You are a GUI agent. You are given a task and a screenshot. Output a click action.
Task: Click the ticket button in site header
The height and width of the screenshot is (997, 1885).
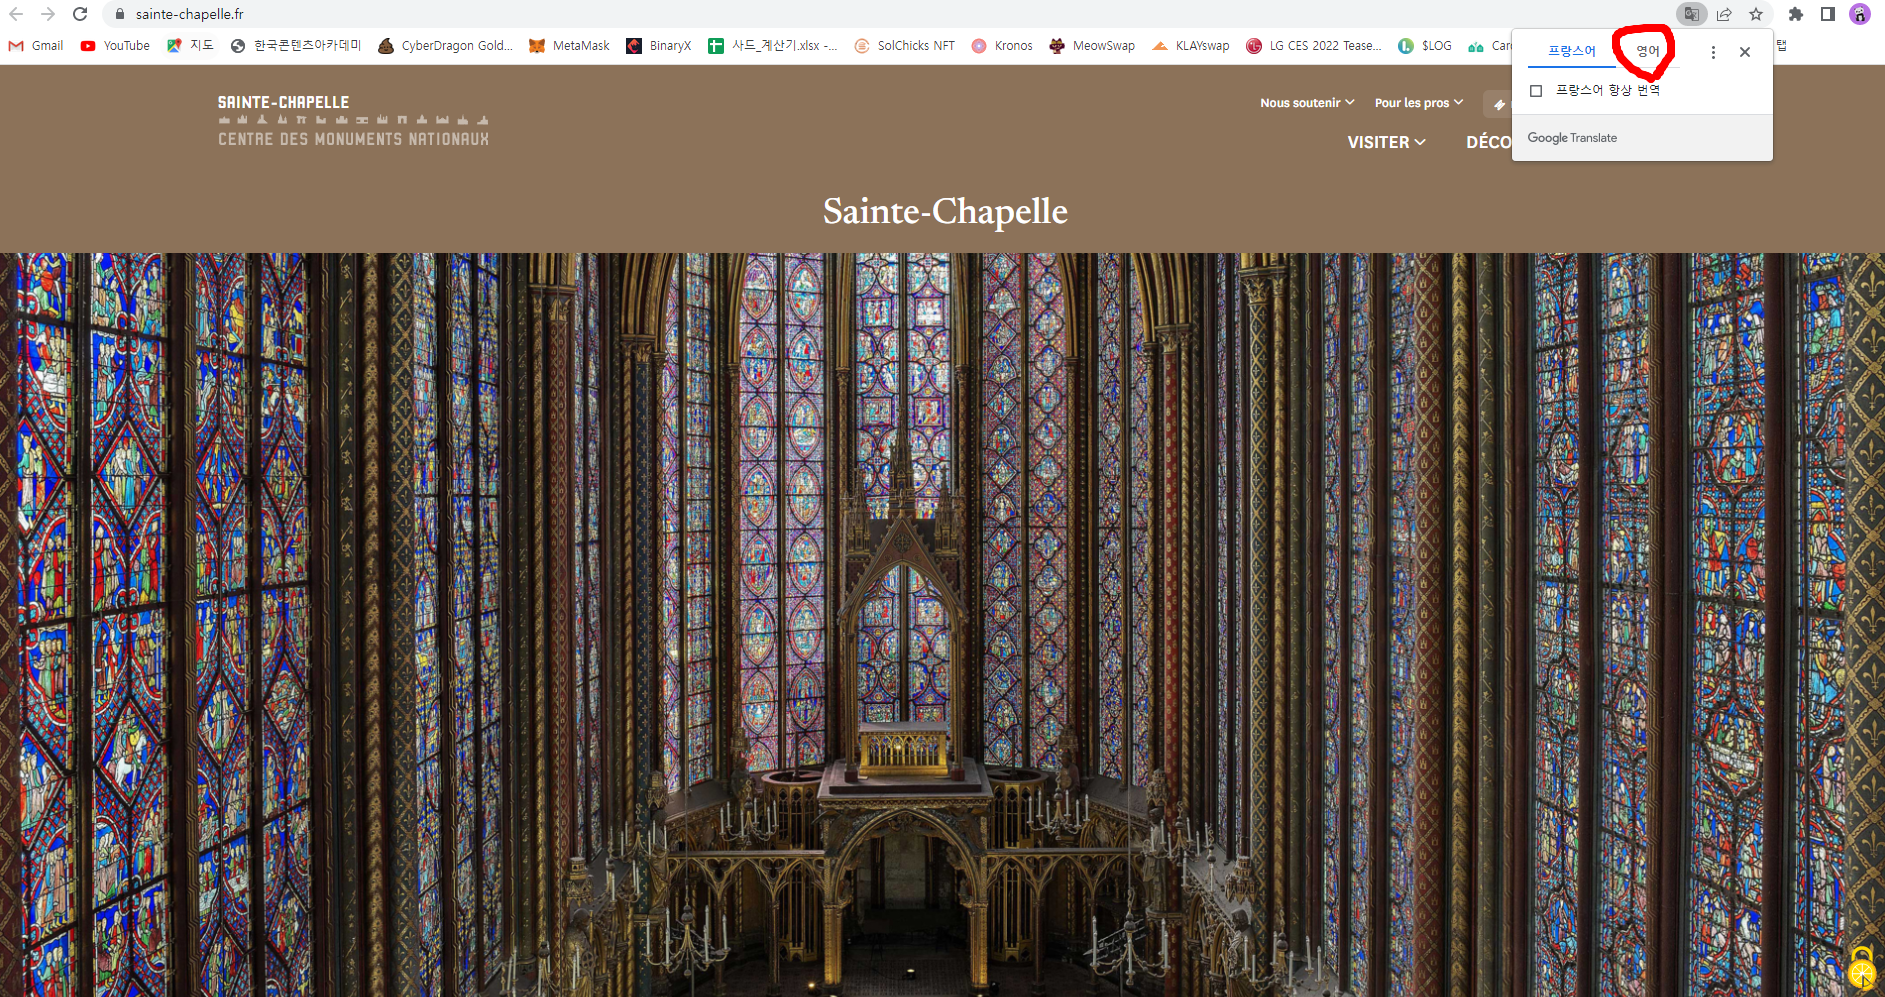point(1498,104)
